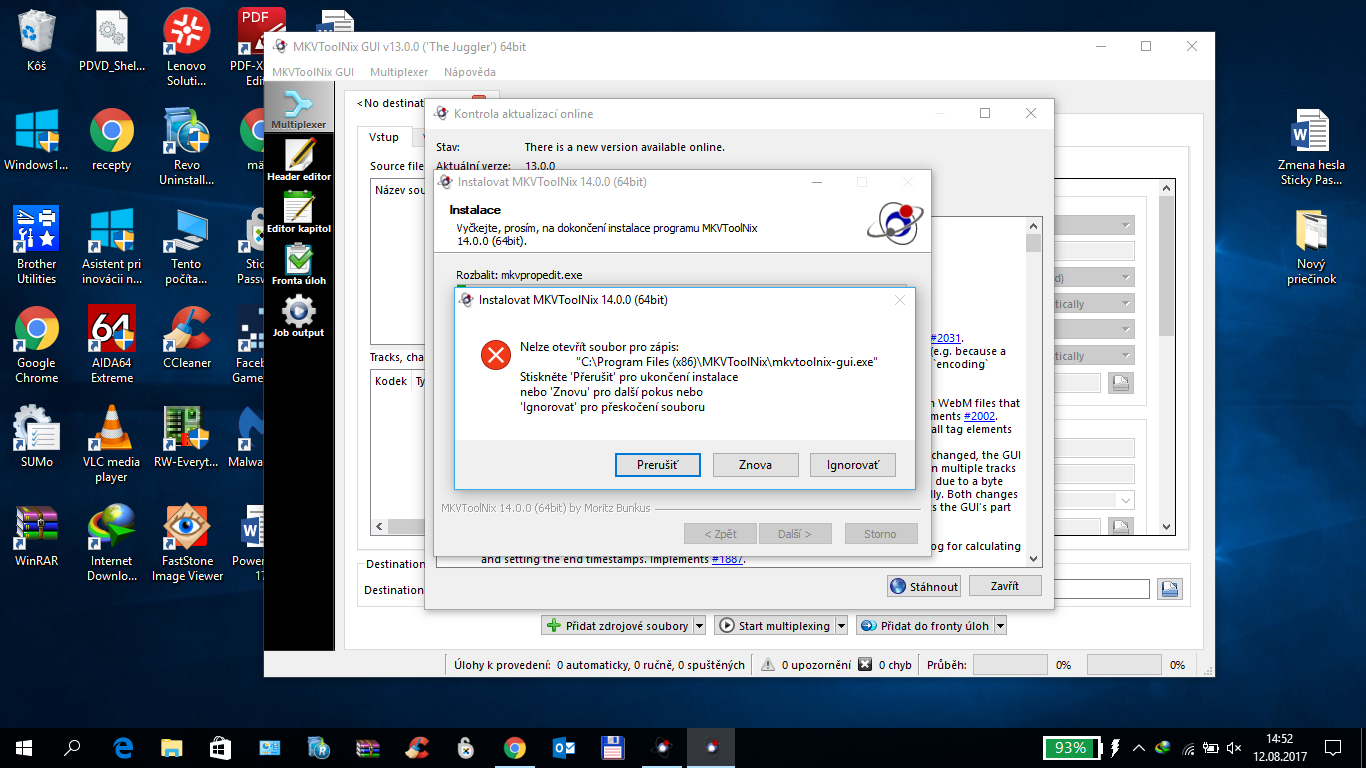Open the Editor kapitol tool
This screenshot has height=768, width=1366.
point(298,213)
